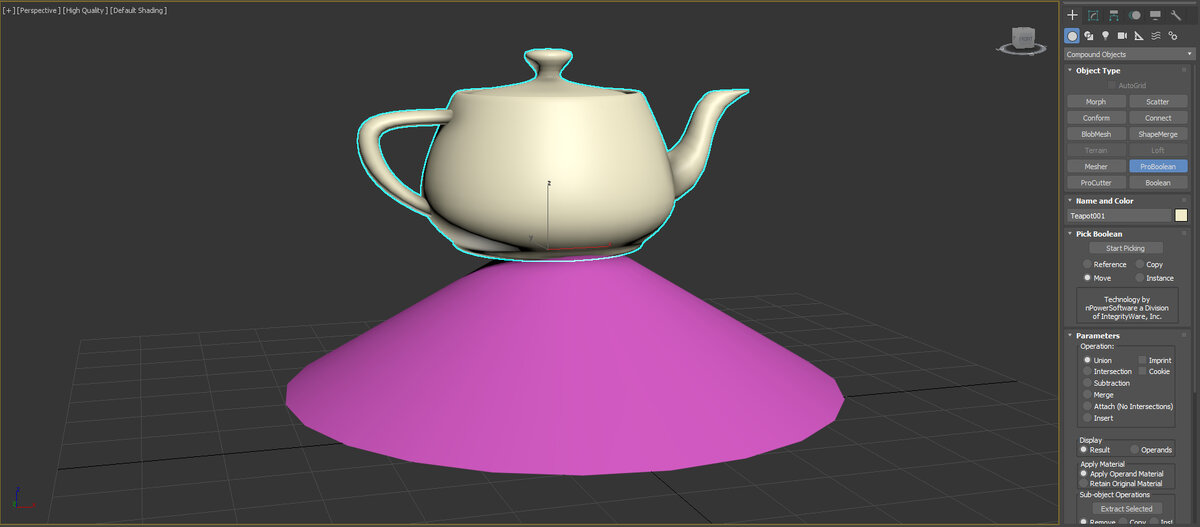Click the active ProBoolean button
This screenshot has height=527, width=1200.
click(x=1158, y=166)
